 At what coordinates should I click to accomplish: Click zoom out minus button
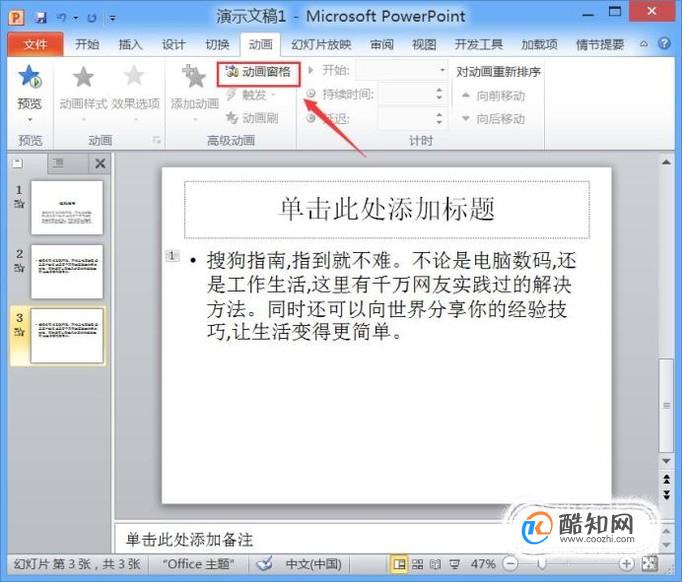point(510,564)
